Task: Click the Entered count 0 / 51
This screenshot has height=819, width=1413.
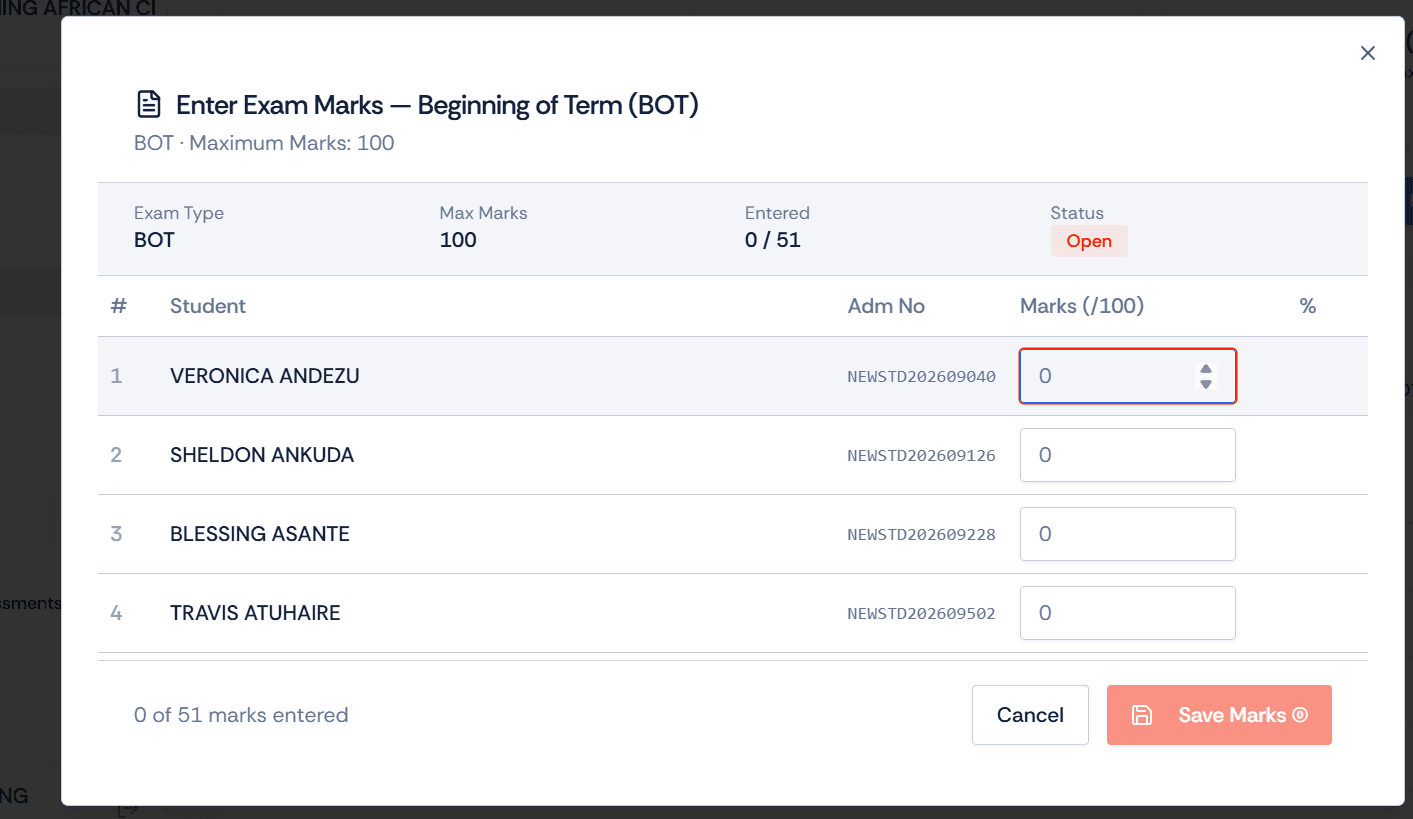Action: 773,240
